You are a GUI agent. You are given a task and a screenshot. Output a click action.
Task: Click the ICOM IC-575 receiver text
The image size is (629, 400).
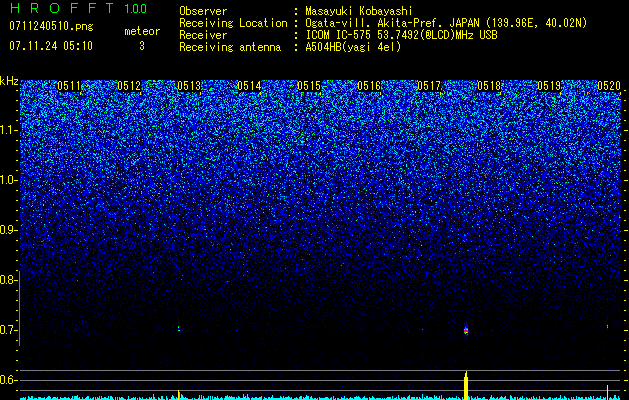pyautogui.click(x=401, y=35)
